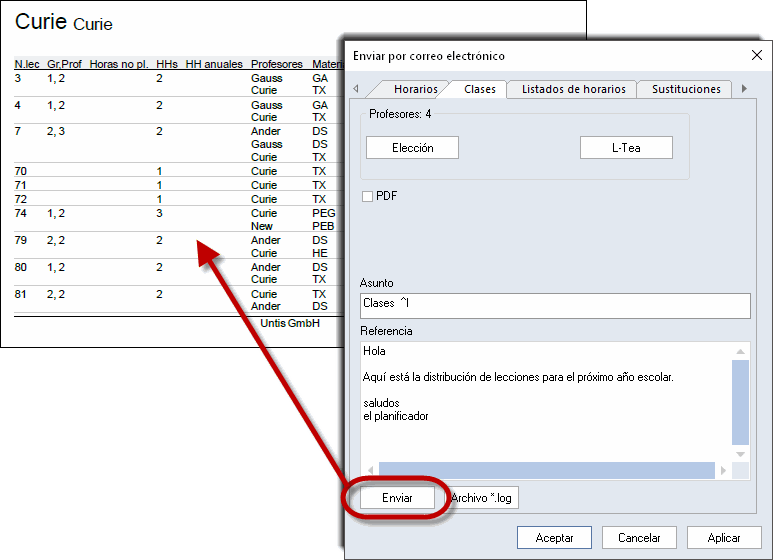This screenshot has width=773, height=560.
Task: Click the Horas no pl. column header
Action: pos(119,64)
